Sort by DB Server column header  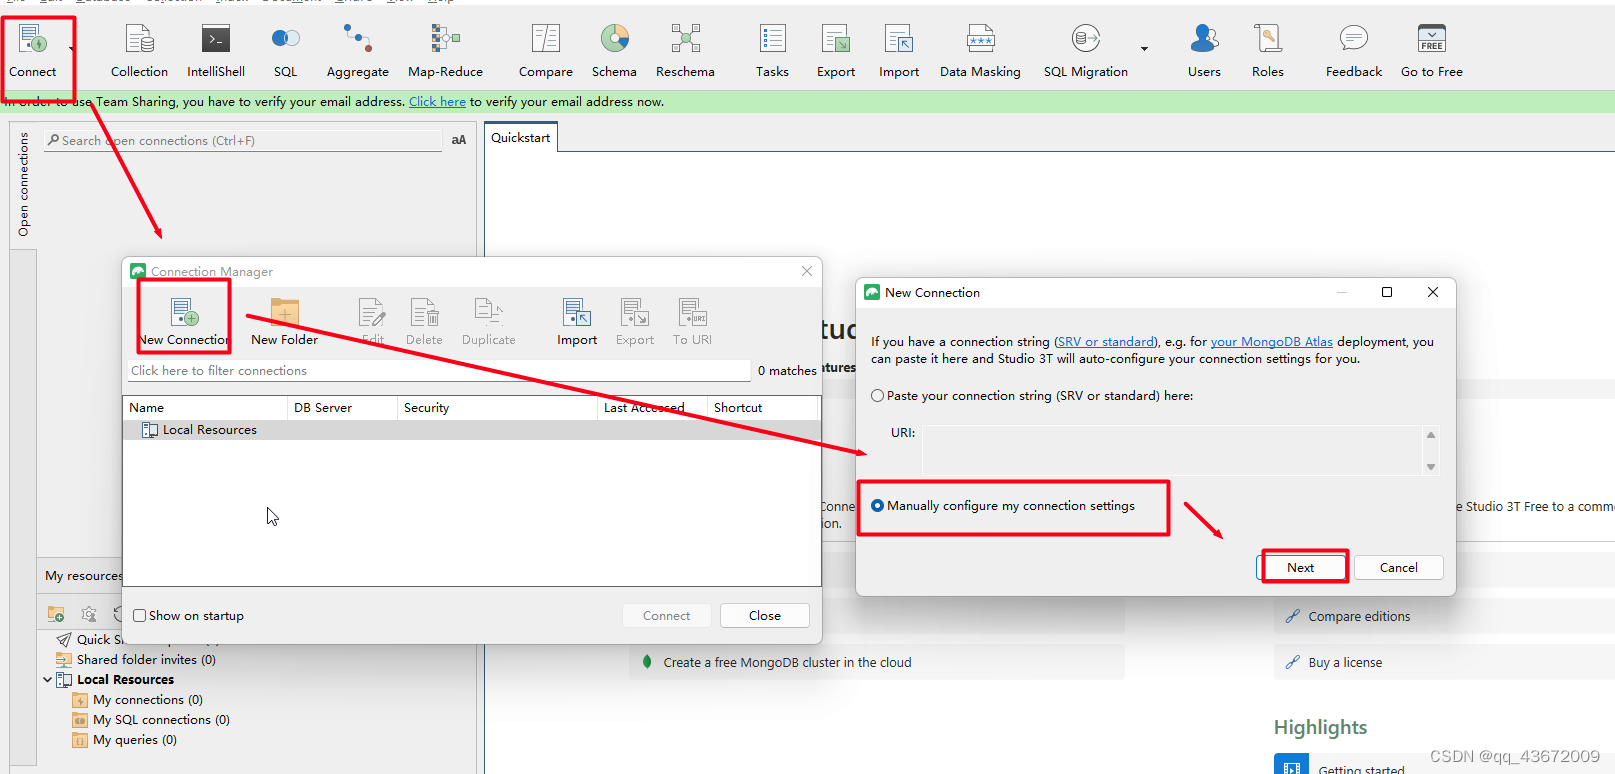342,407
